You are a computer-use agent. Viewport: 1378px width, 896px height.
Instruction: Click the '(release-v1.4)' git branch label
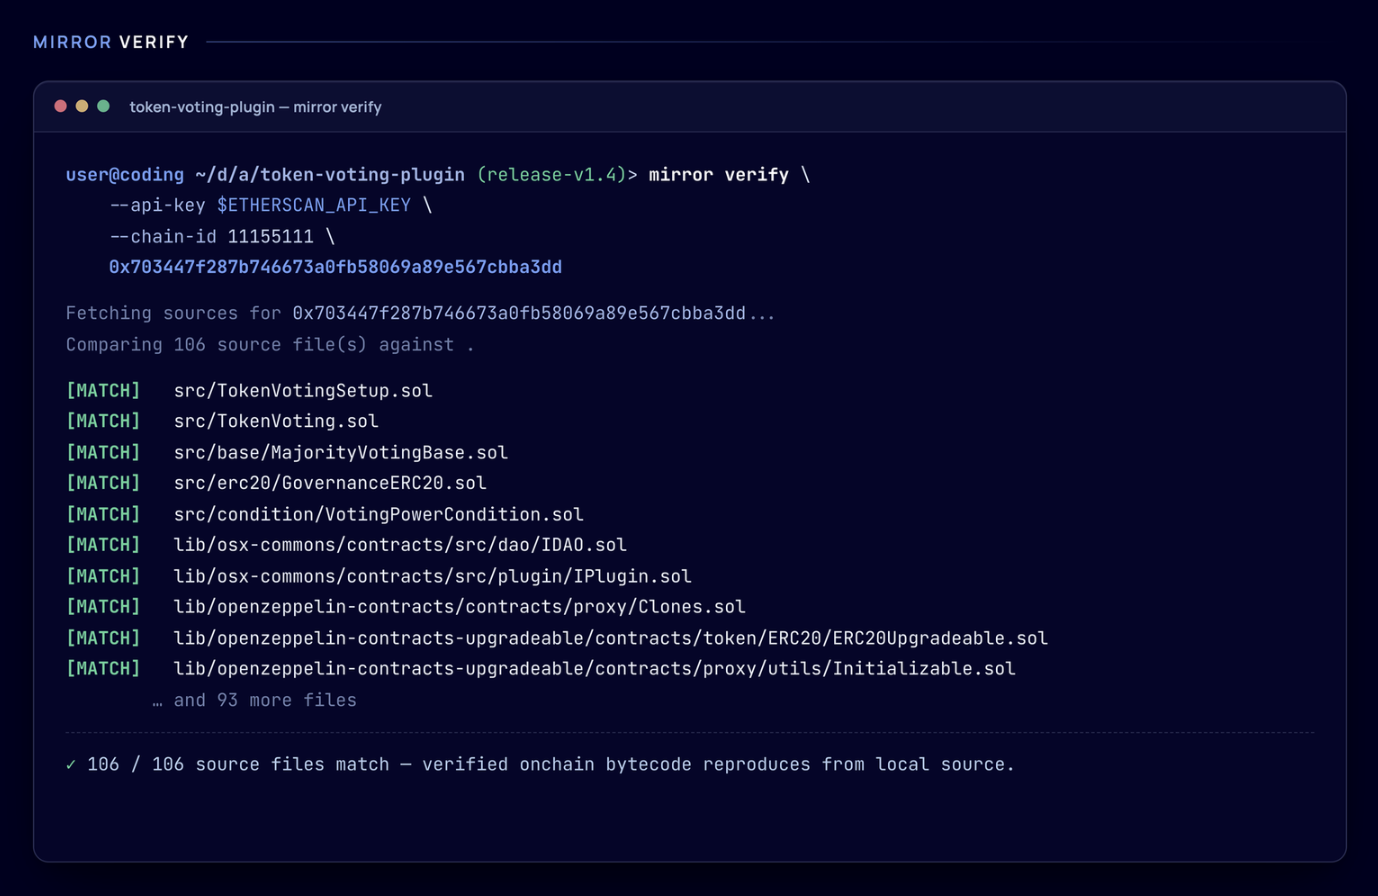coord(552,175)
